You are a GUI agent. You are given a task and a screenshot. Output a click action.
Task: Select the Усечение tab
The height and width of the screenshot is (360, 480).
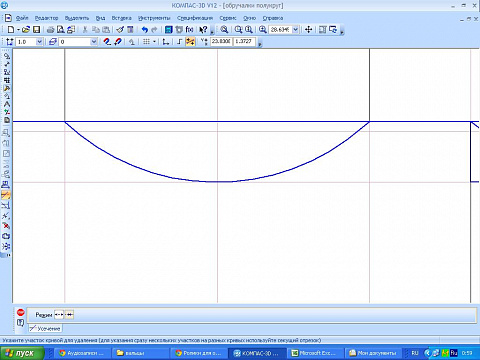(45, 328)
